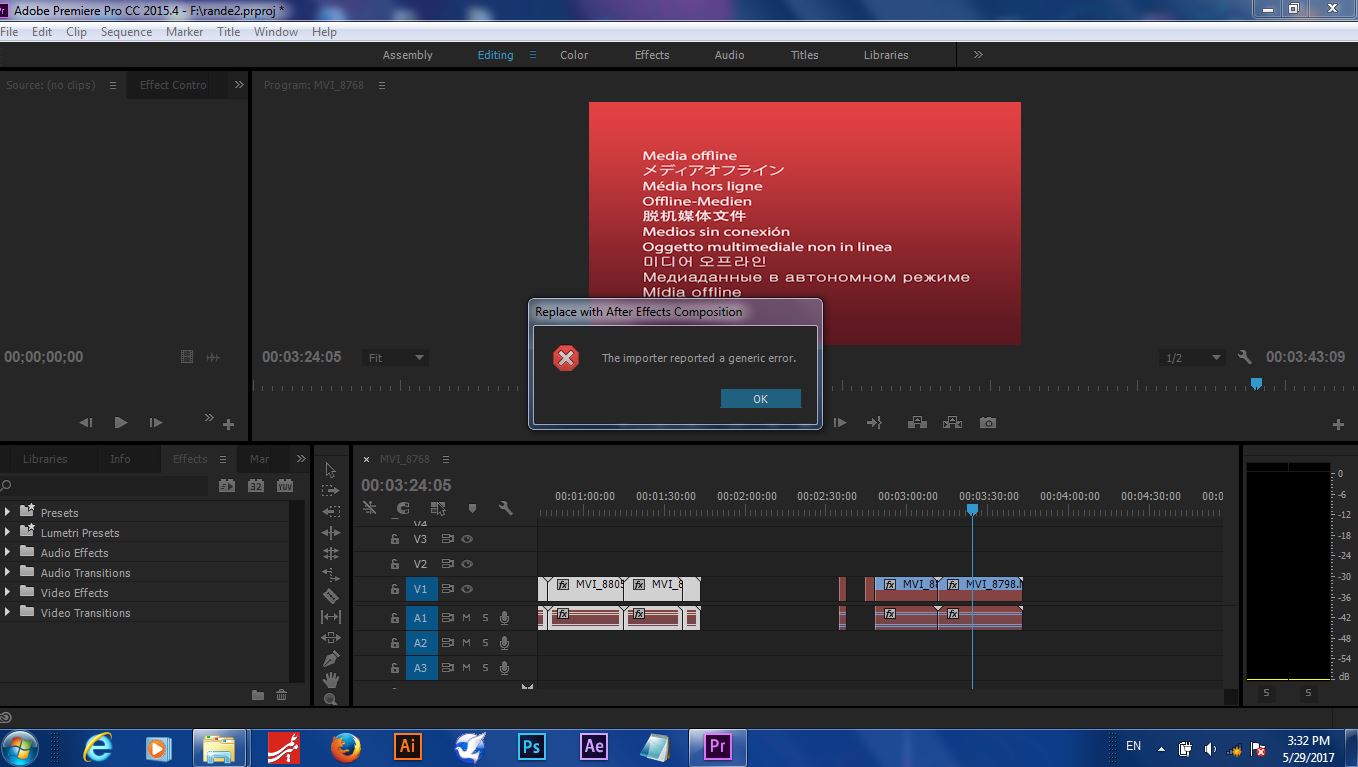This screenshot has height=767, width=1358.
Task: Open the Marker menu
Action: 184,32
